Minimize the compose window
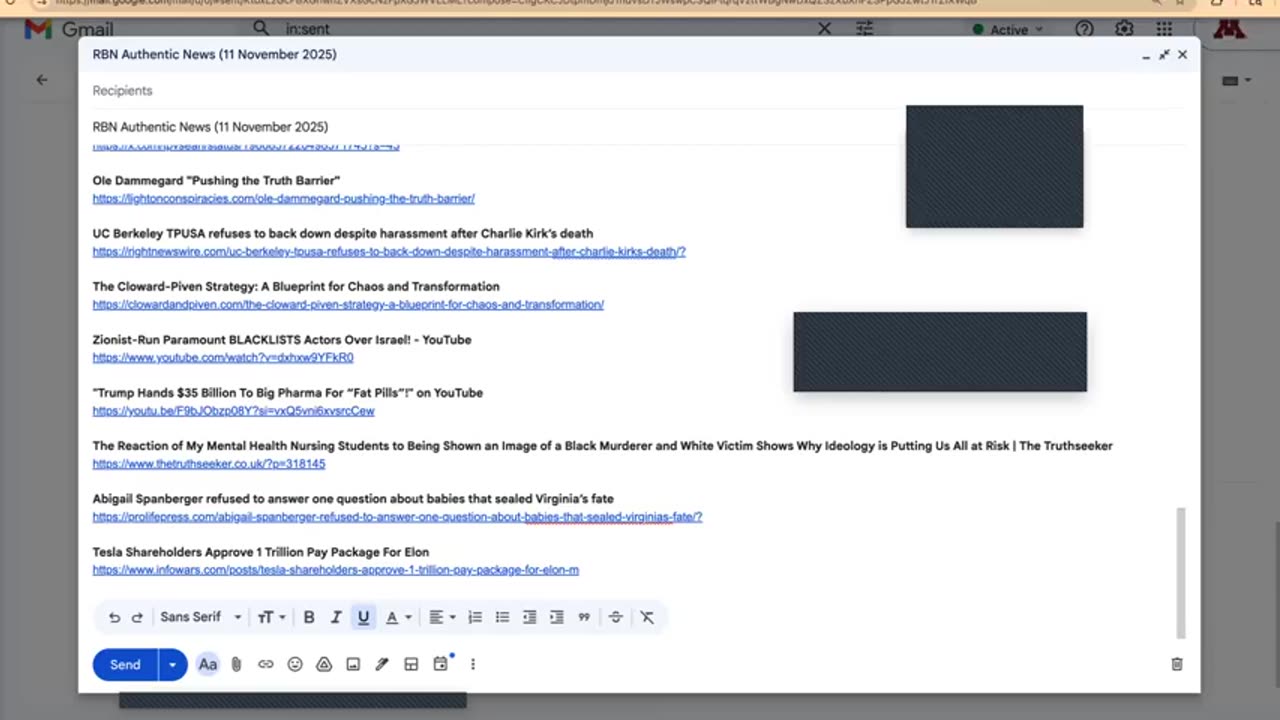 1146,55
